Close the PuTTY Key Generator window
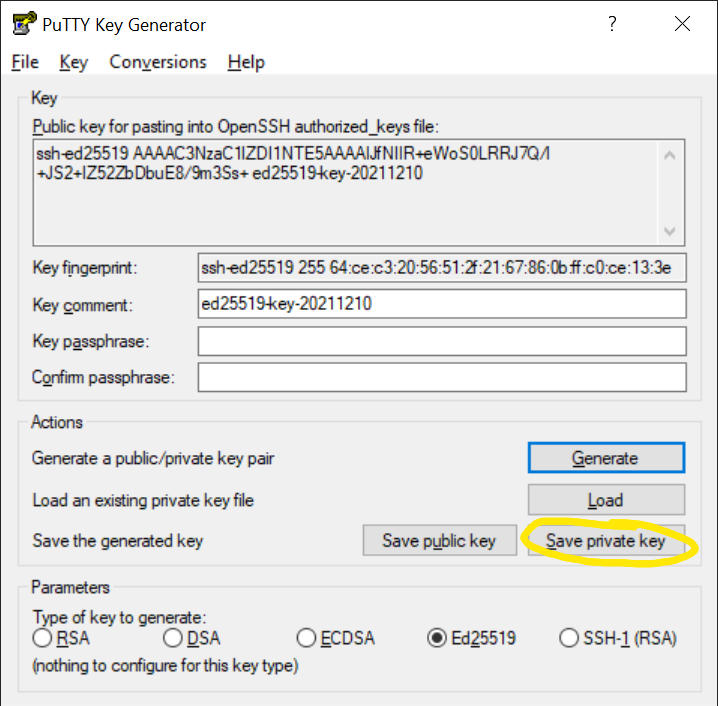The image size is (718, 706). 682,25
